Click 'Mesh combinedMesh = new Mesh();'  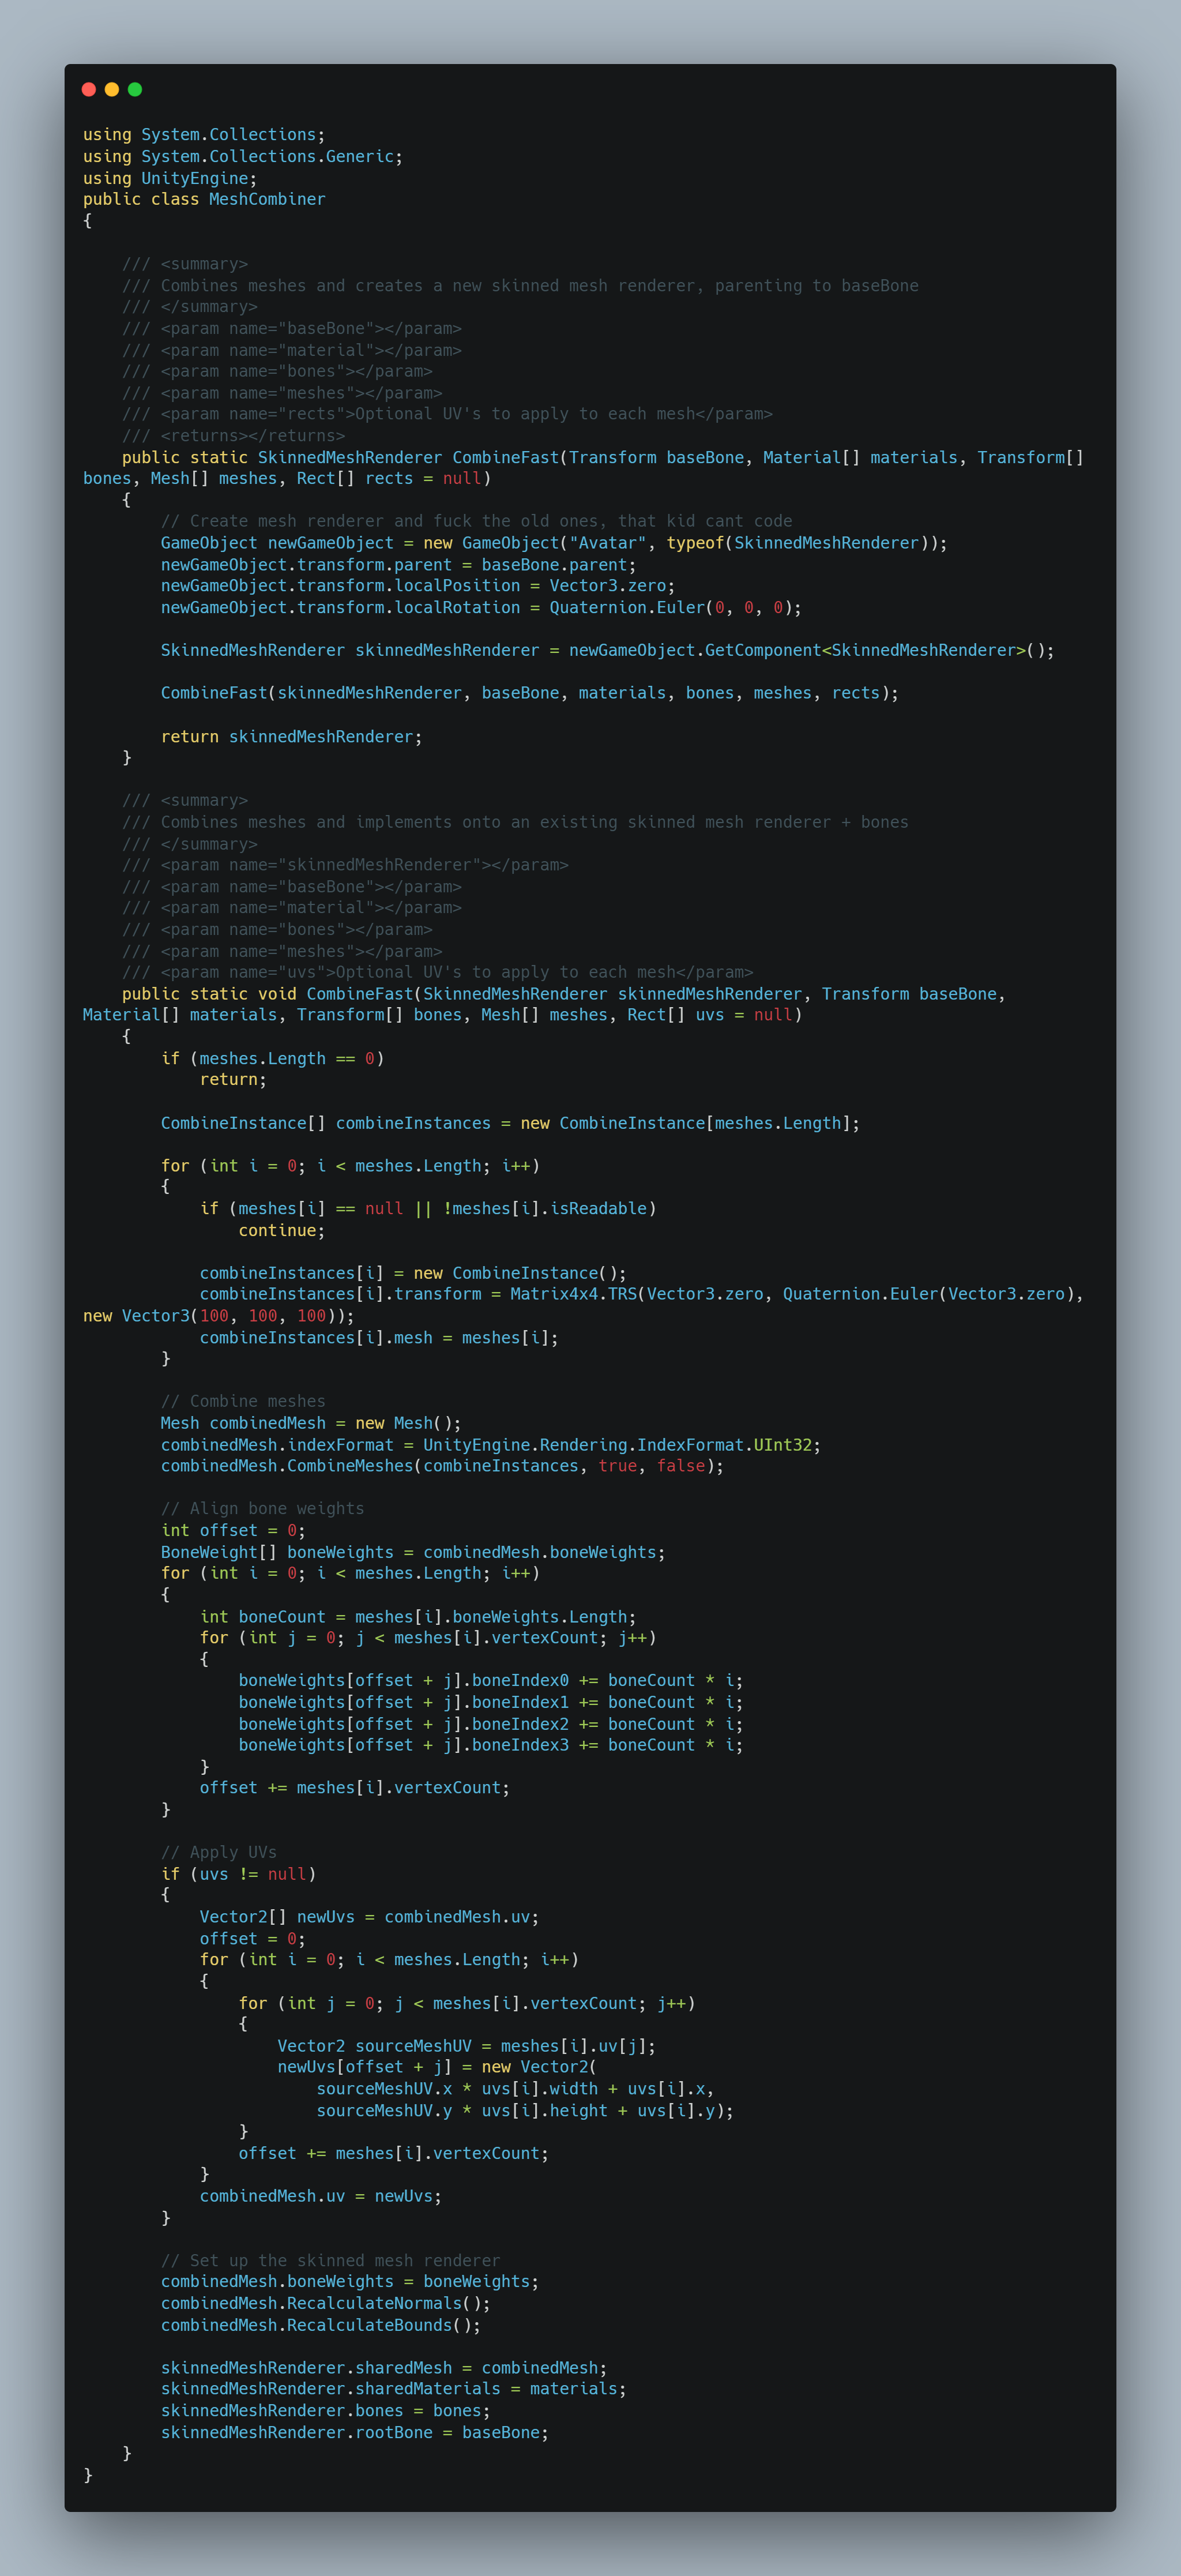click(x=311, y=1423)
